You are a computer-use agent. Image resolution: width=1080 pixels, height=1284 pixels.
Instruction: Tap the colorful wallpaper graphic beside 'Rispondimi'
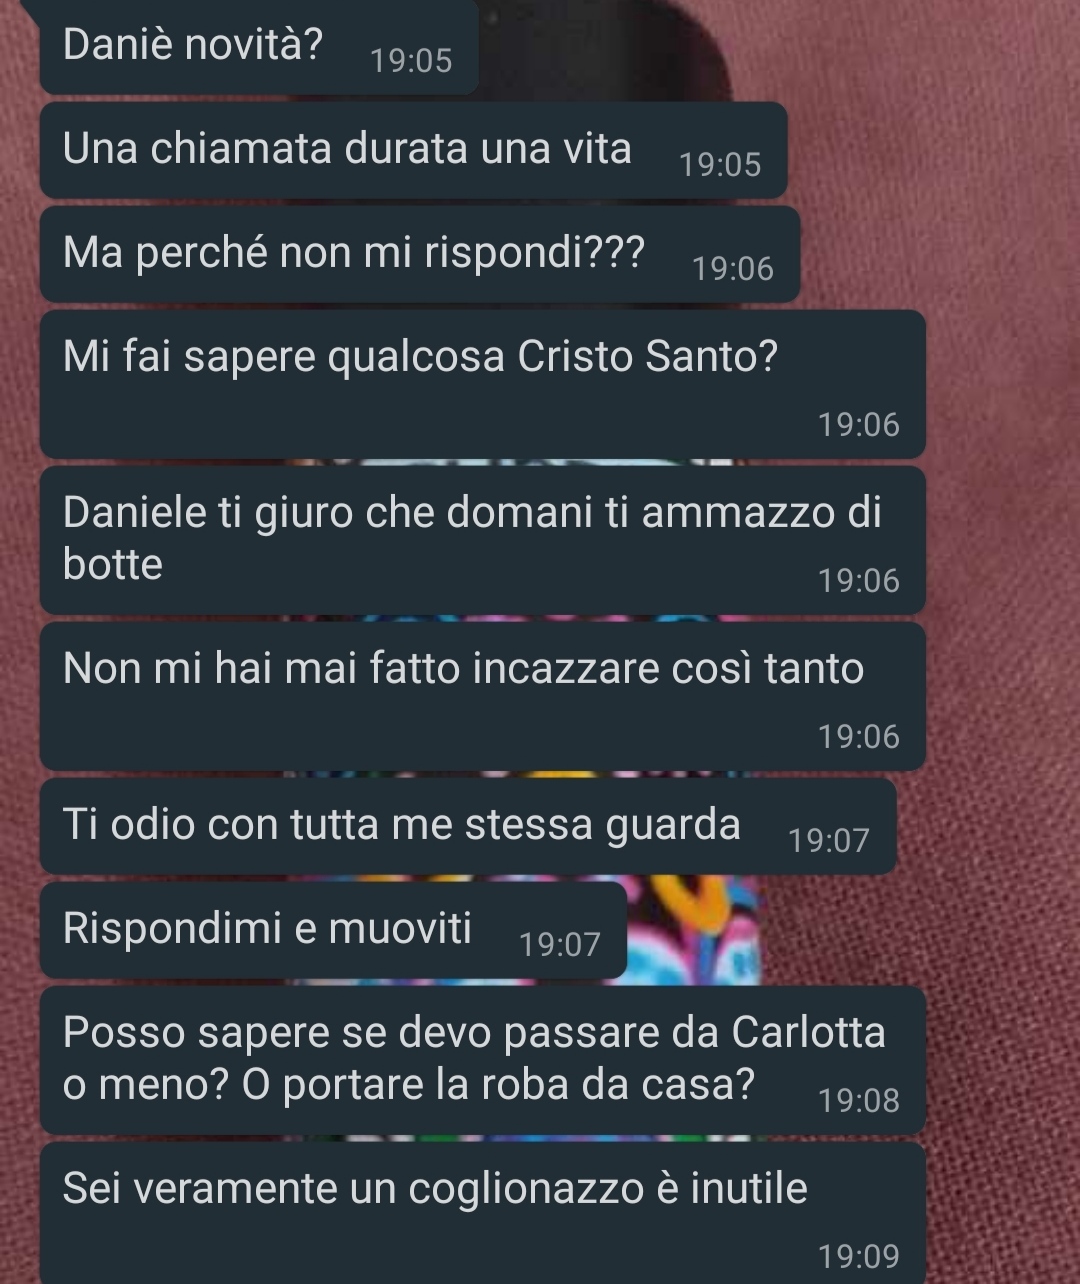coord(694,930)
